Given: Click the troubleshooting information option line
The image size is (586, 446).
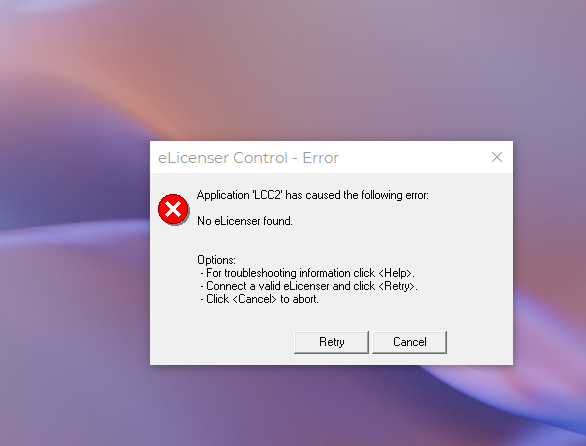Looking at the screenshot, I should [x=308, y=273].
